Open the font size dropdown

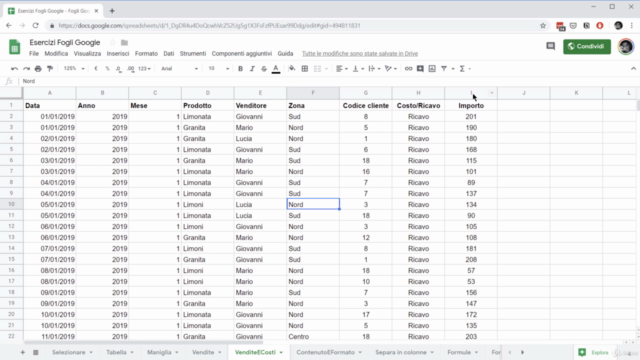[x=218, y=69]
